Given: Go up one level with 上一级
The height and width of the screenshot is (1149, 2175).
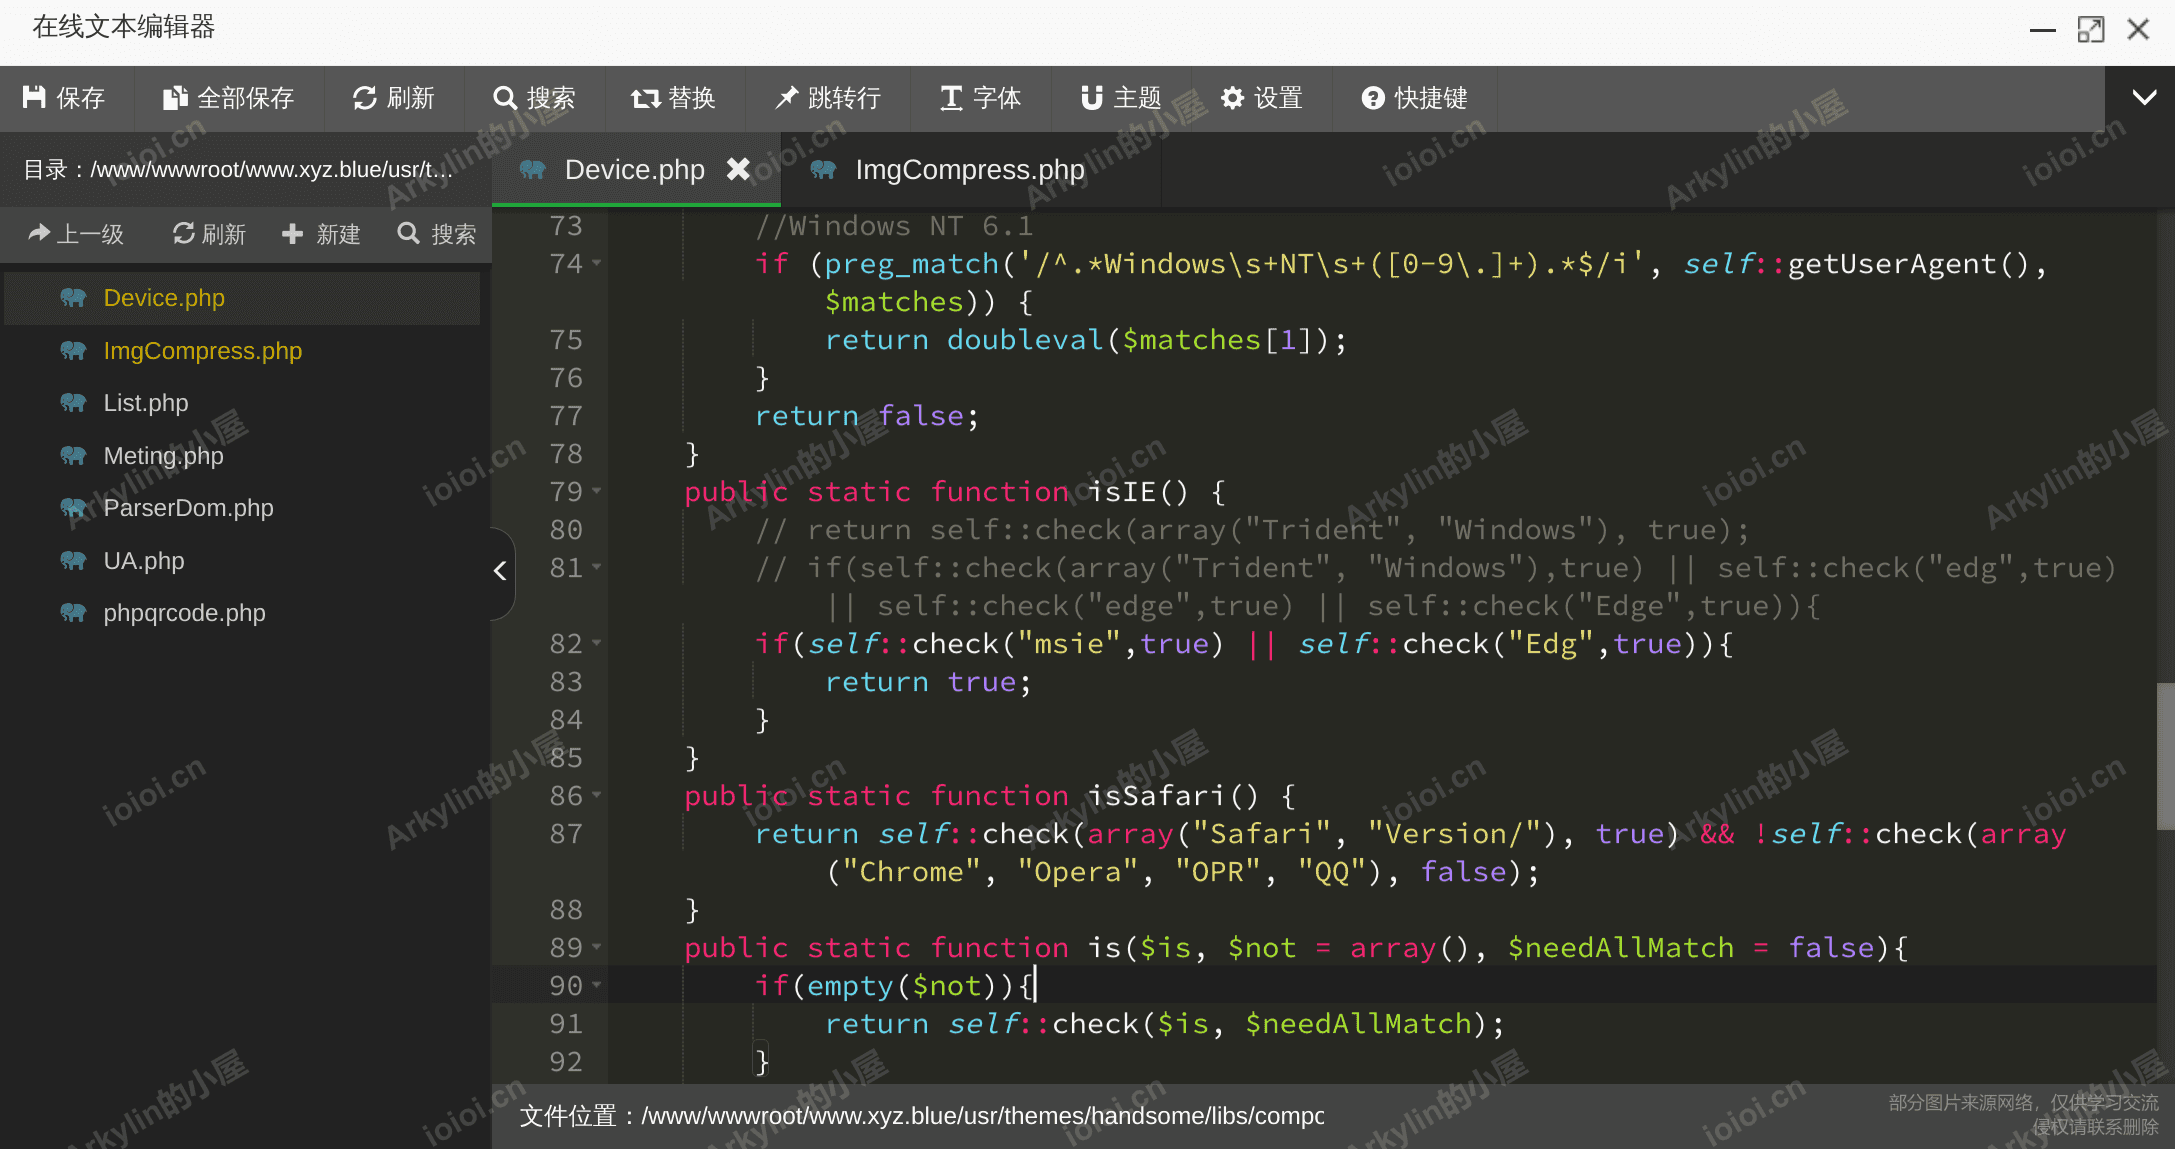Looking at the screenshot, I should pos(76,234).
